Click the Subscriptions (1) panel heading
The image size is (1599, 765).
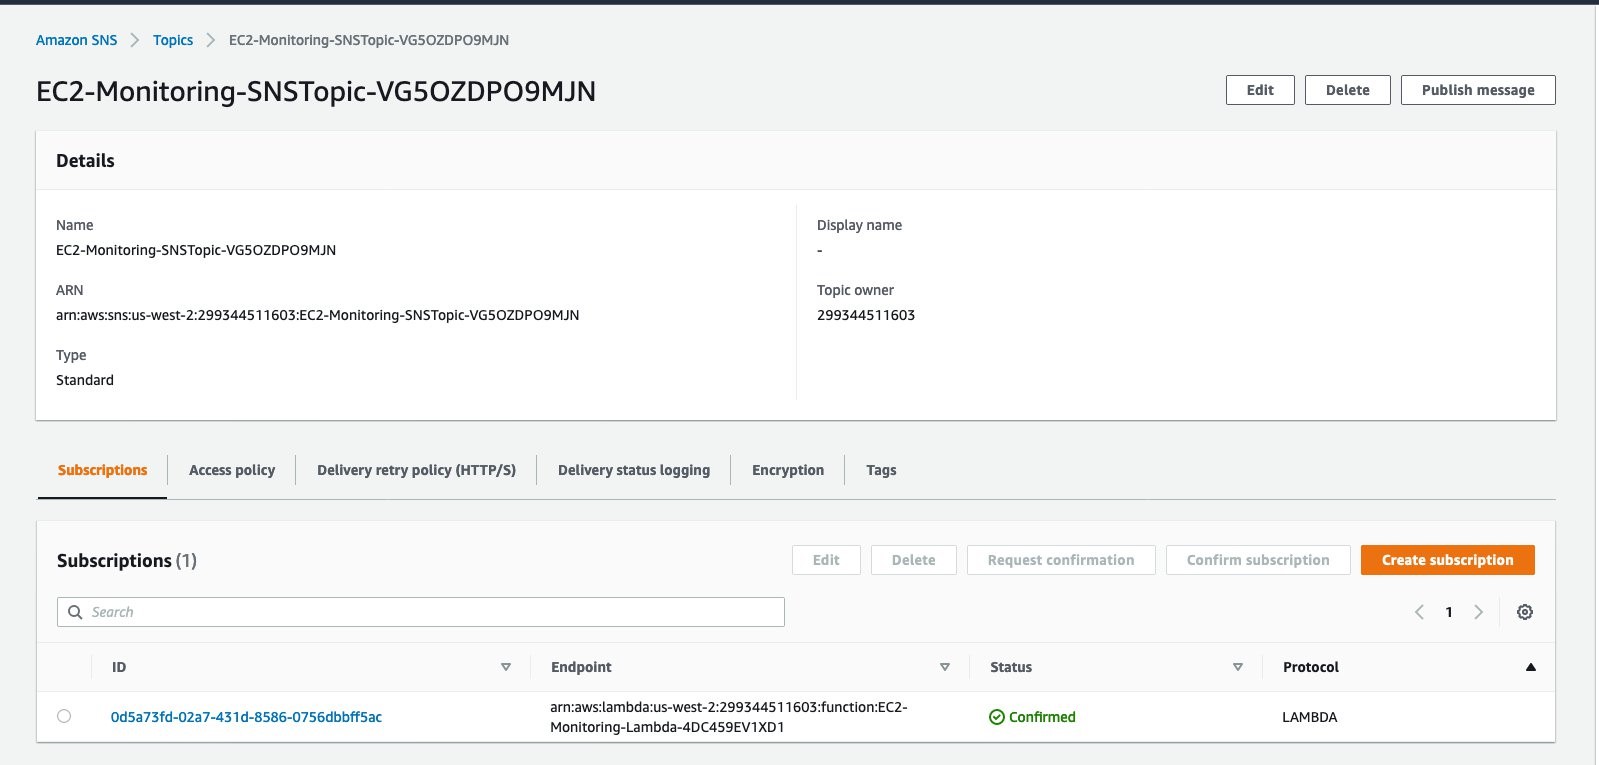[127, 561]
